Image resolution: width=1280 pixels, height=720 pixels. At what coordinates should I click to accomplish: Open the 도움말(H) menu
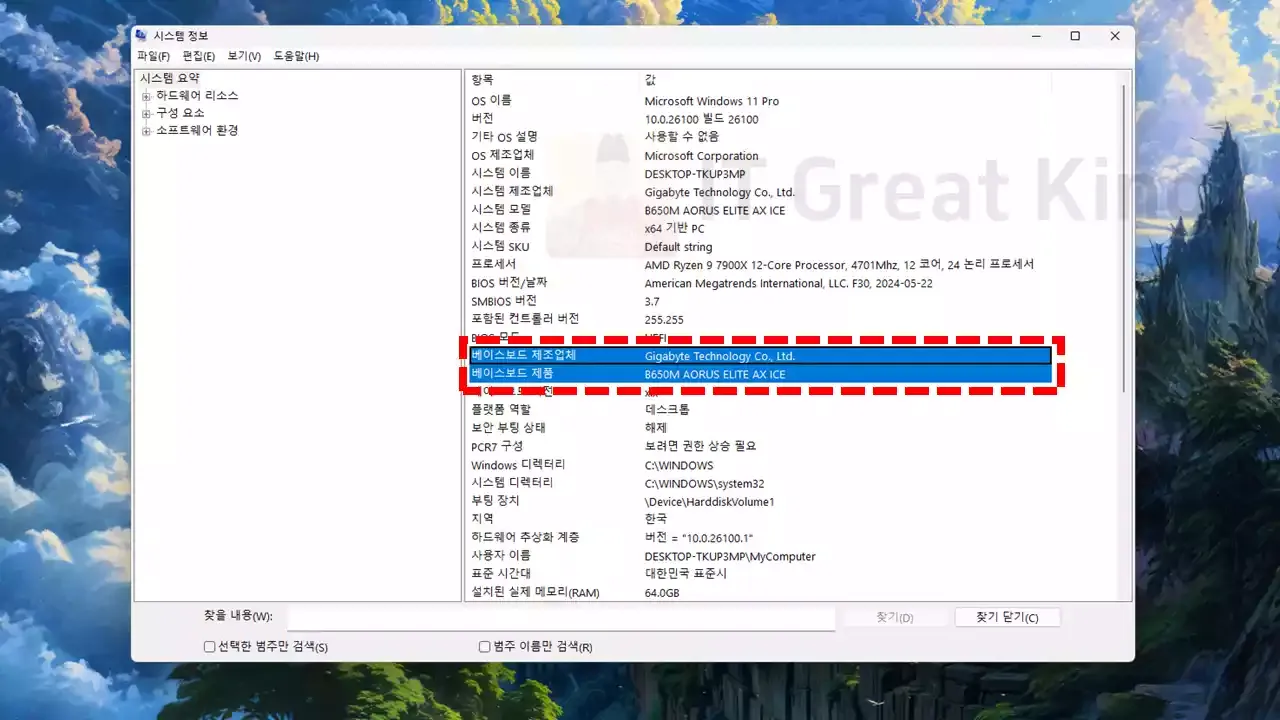296,56
